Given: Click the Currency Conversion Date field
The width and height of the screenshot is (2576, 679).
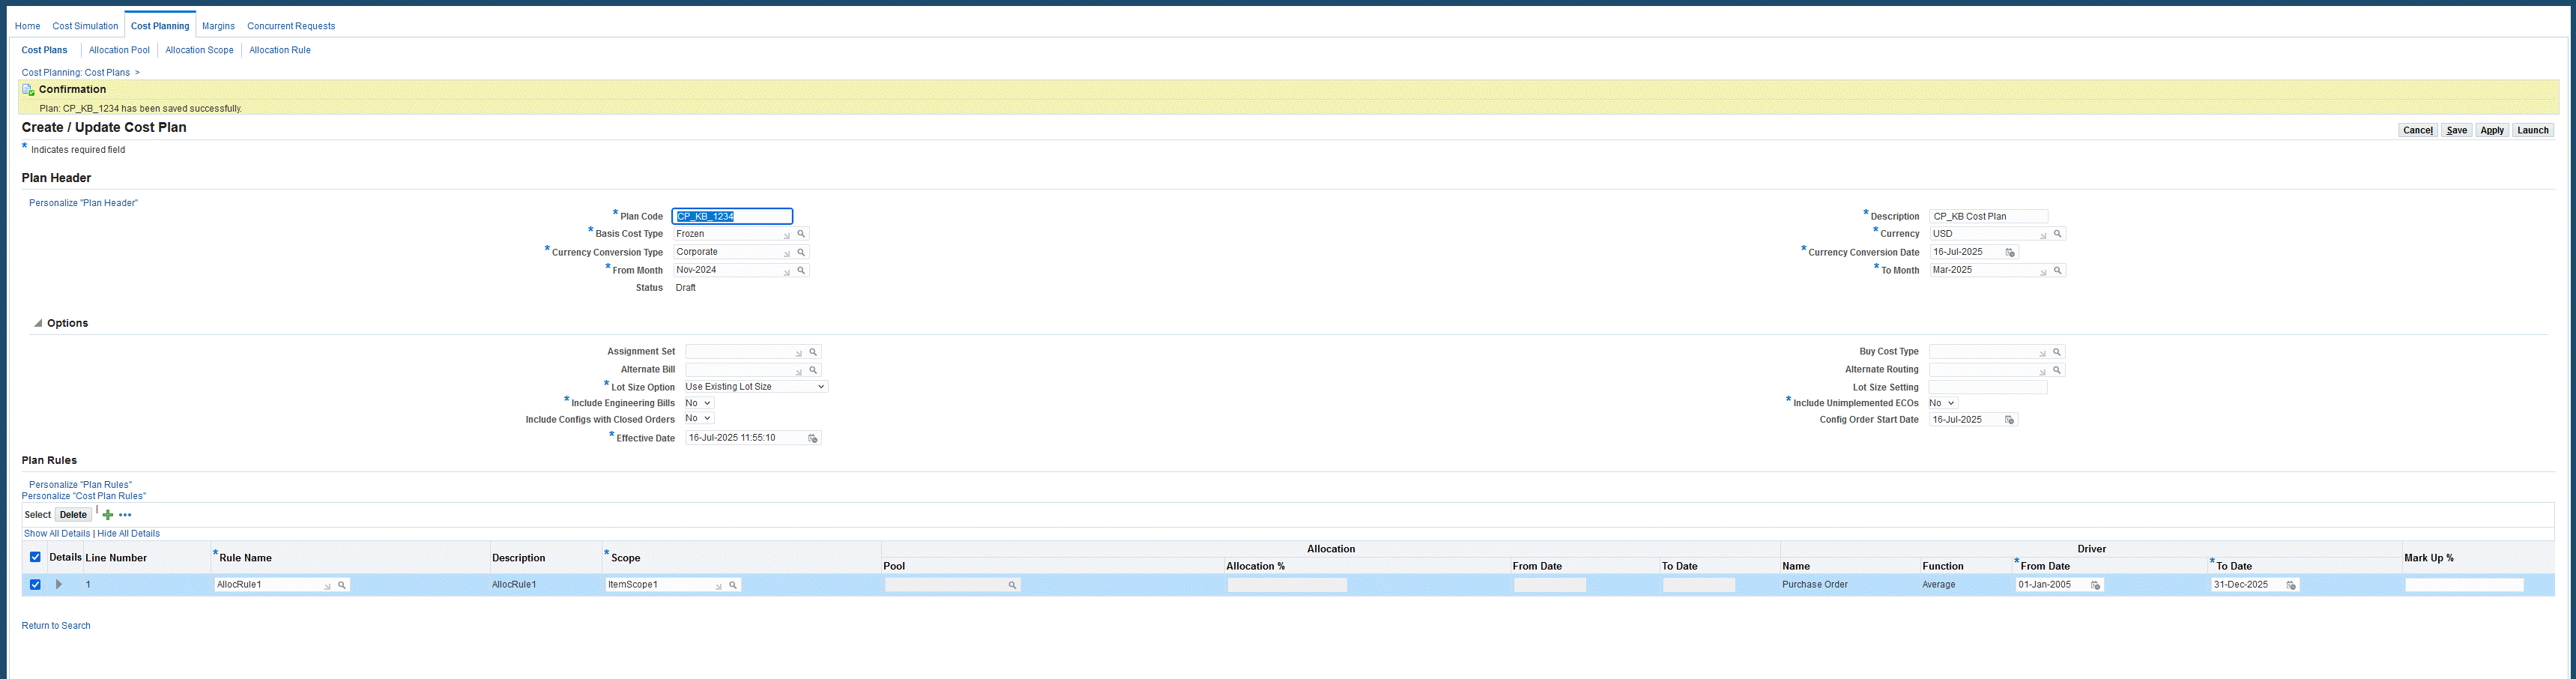Looking at the screenshot, I should pyautogui.click(x=1965, y=252).
